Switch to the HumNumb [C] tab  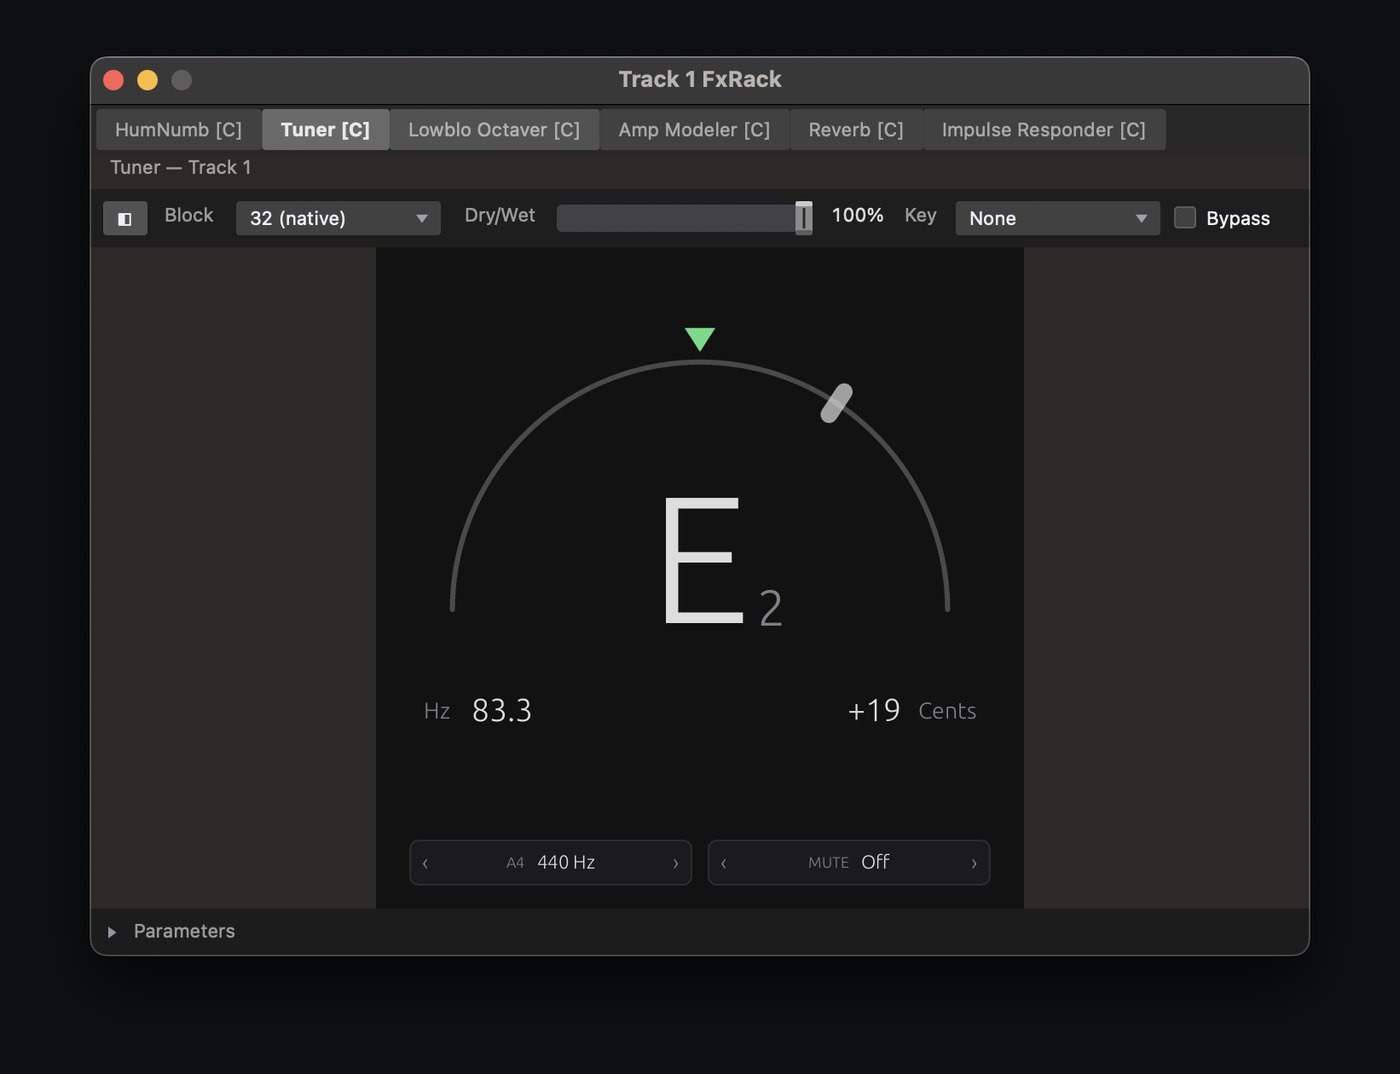tap(178, 130)
